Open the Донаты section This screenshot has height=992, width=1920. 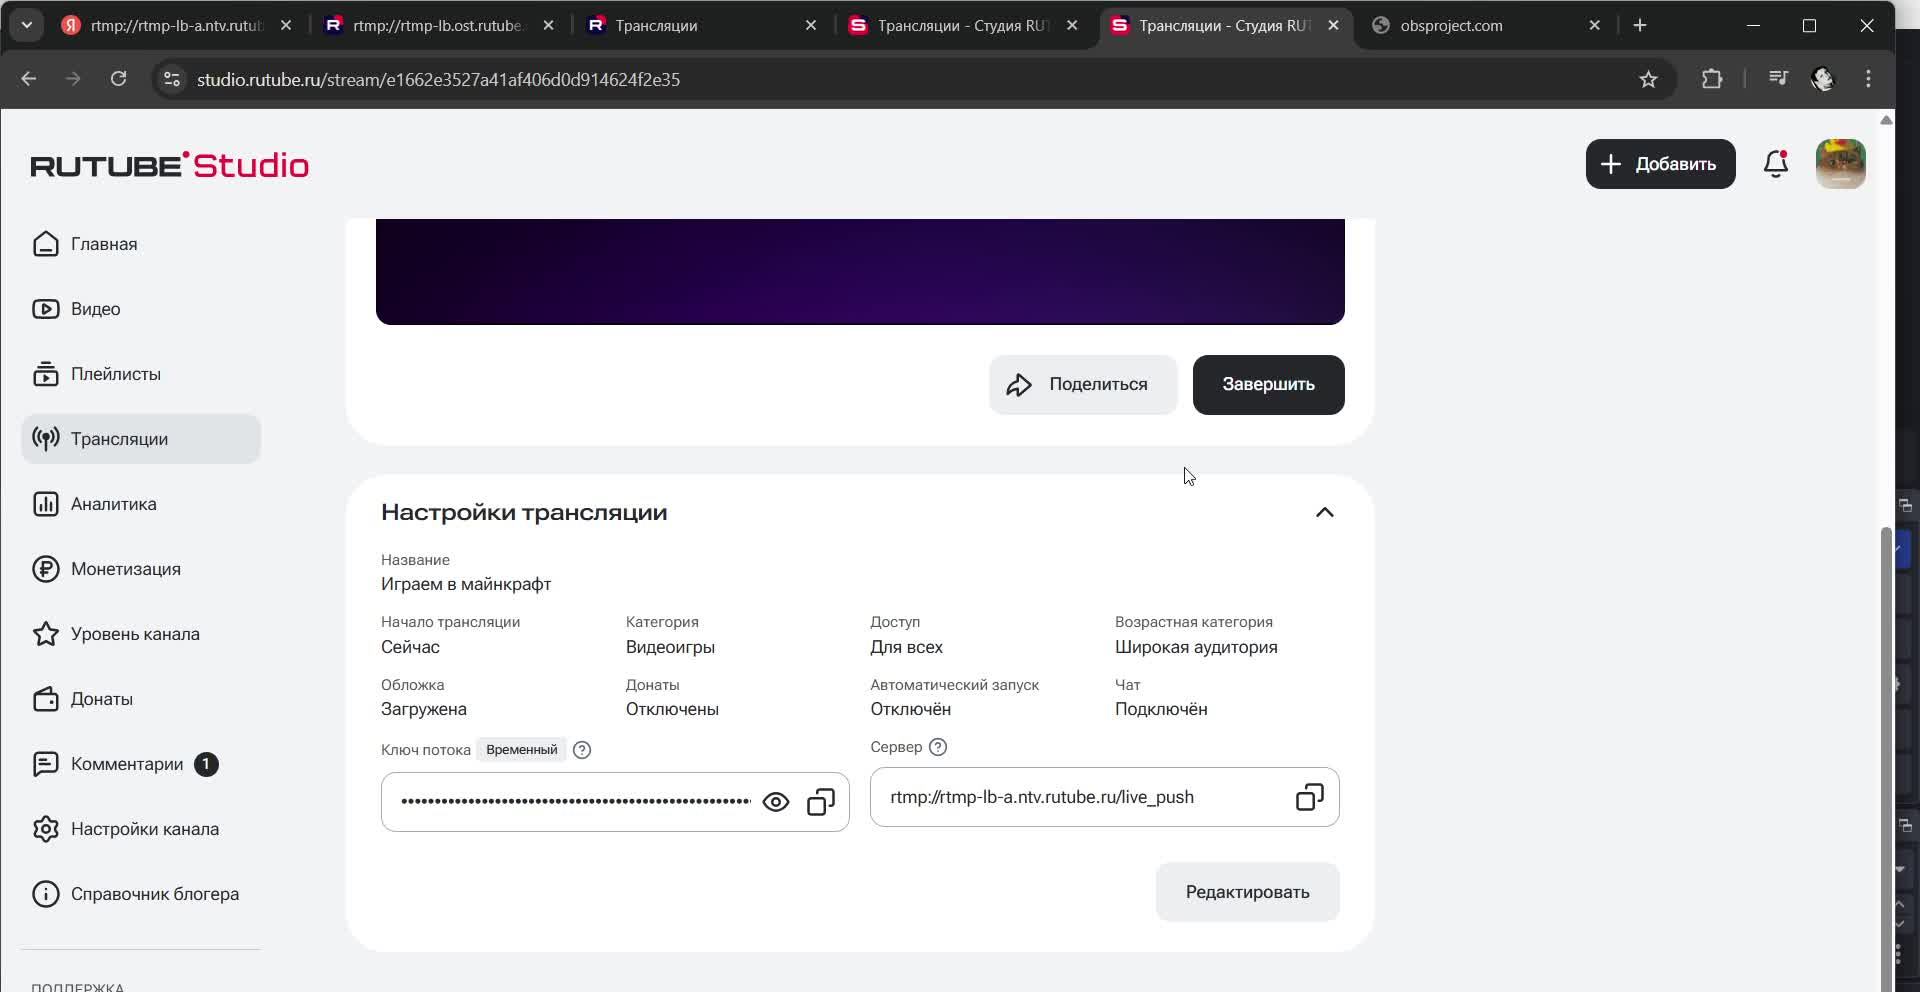point(101,699)
